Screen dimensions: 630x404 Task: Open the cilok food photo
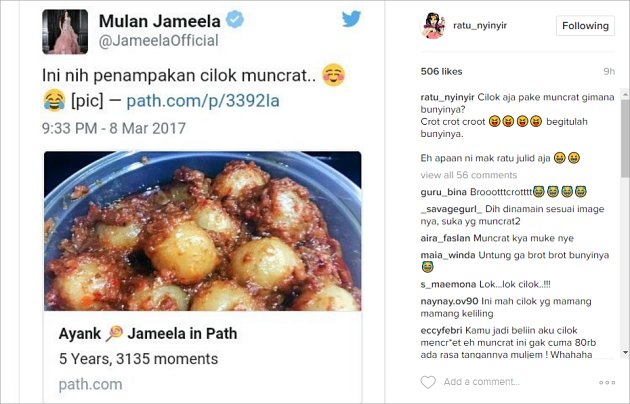click(x=202, y=231)
